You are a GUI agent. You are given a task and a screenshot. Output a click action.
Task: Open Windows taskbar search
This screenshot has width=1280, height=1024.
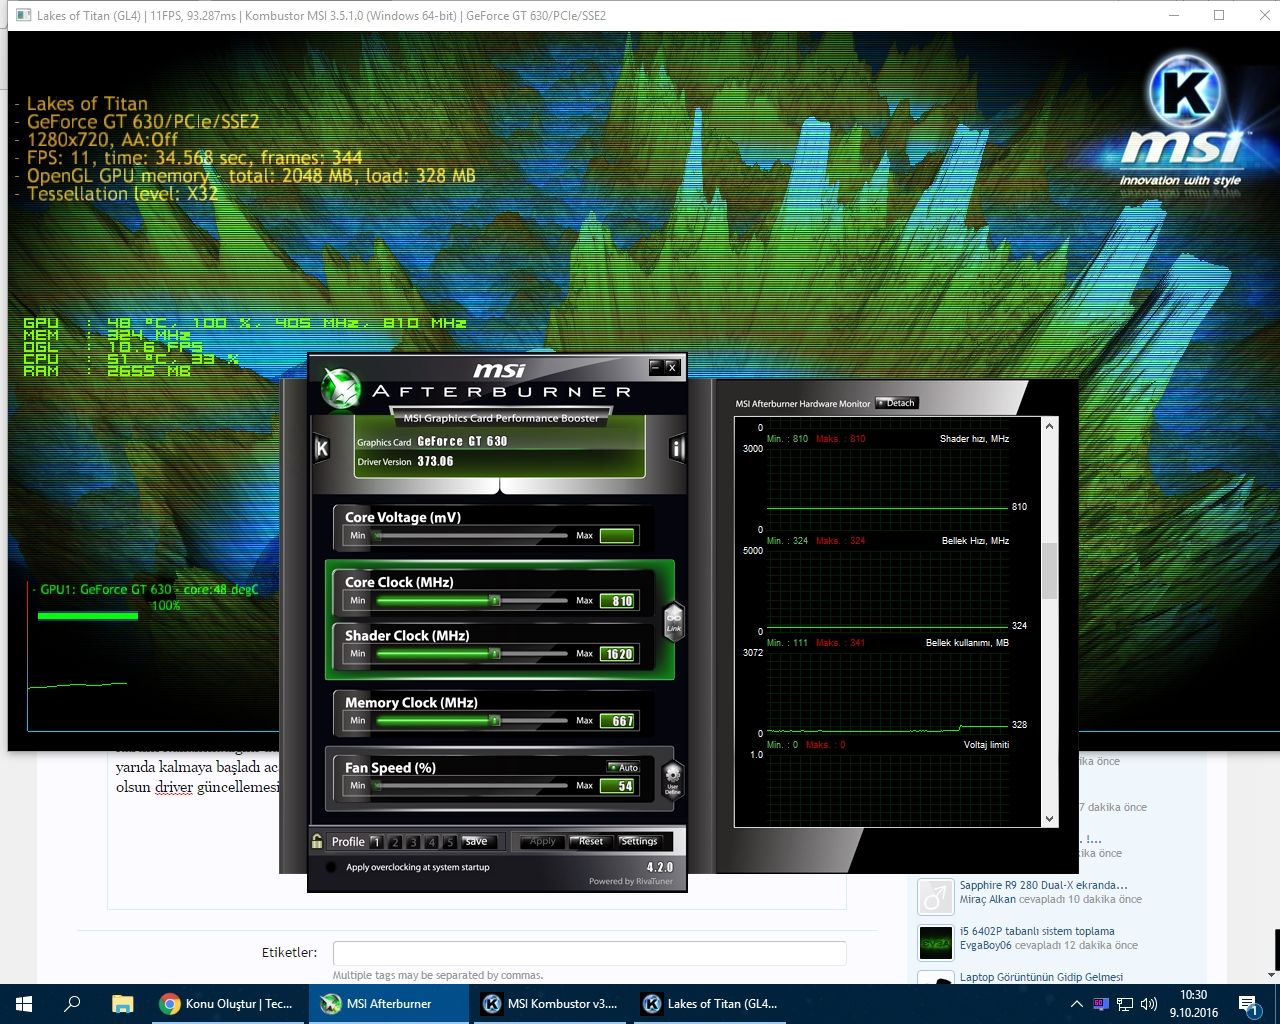tap(72, 1004)
